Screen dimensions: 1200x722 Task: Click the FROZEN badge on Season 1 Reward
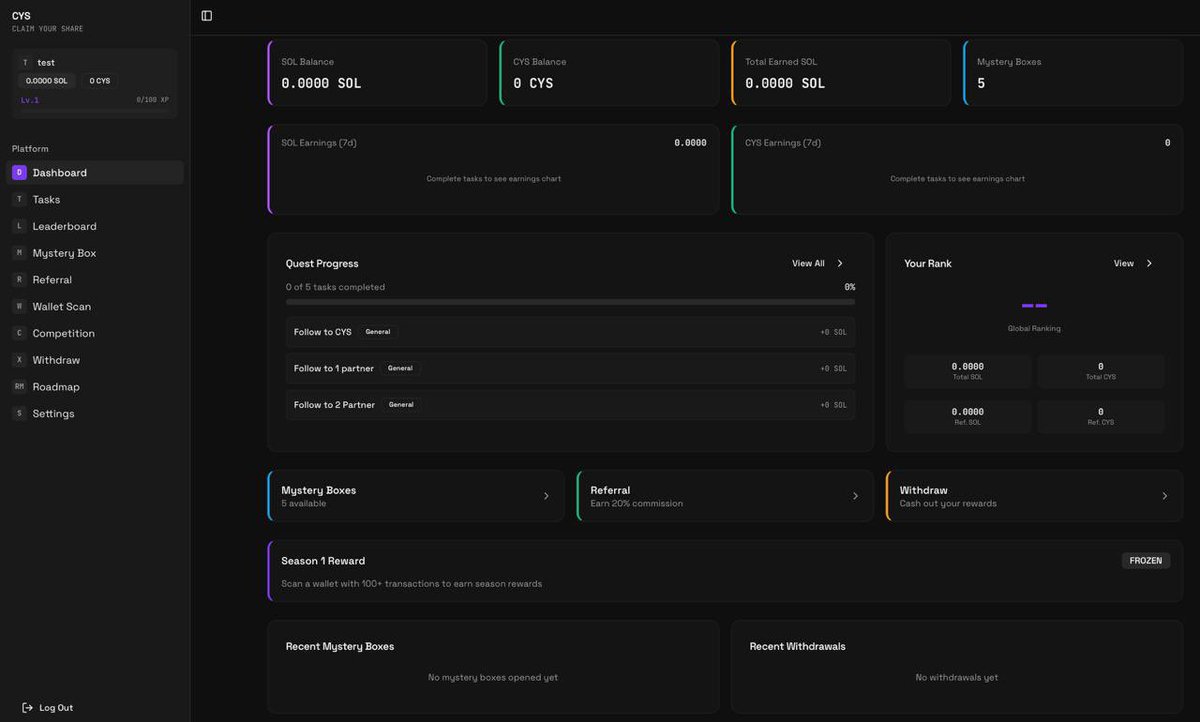(1145, 561)
